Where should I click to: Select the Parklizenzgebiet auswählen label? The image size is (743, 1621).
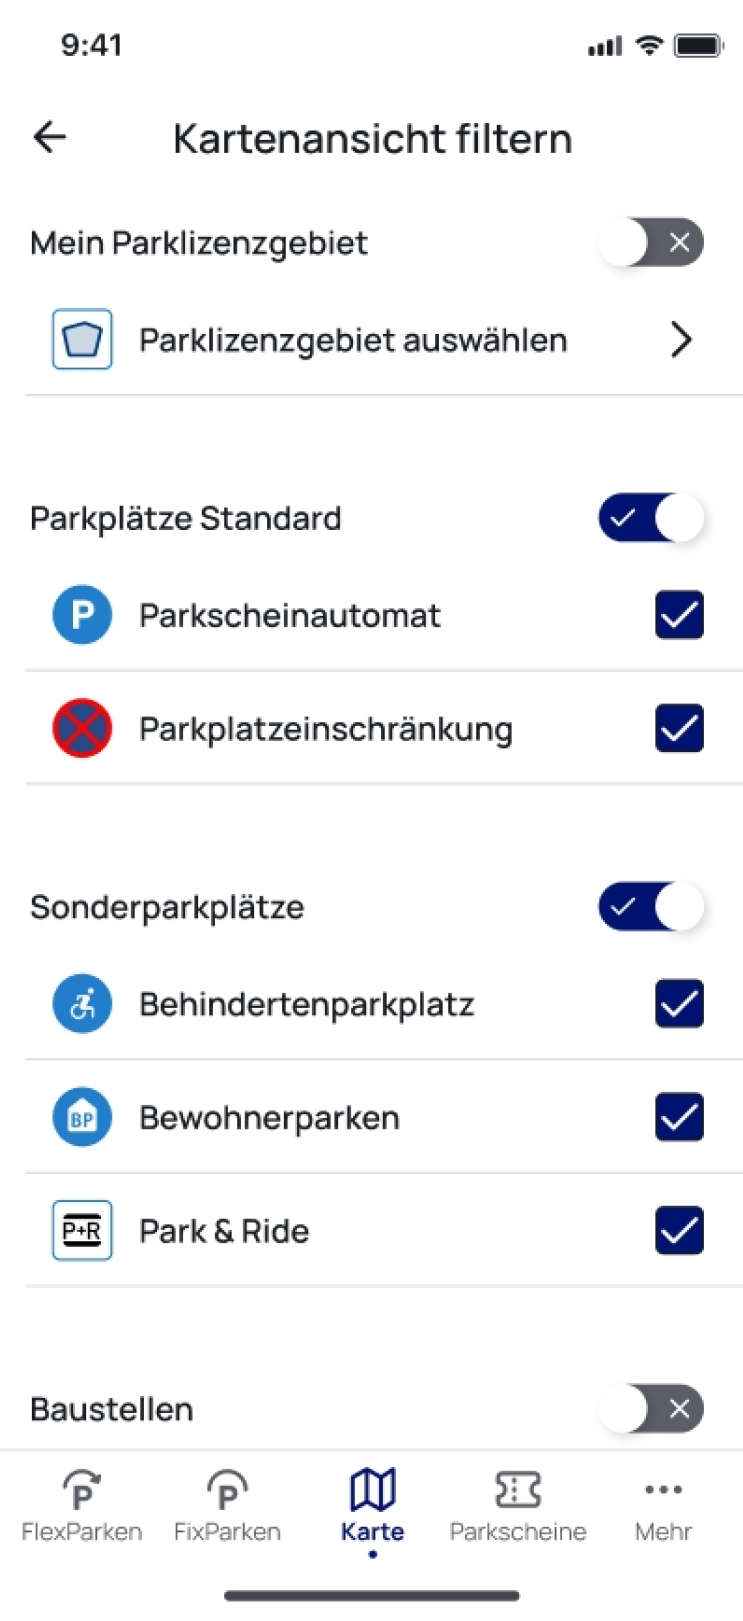[x=353, y=340]
